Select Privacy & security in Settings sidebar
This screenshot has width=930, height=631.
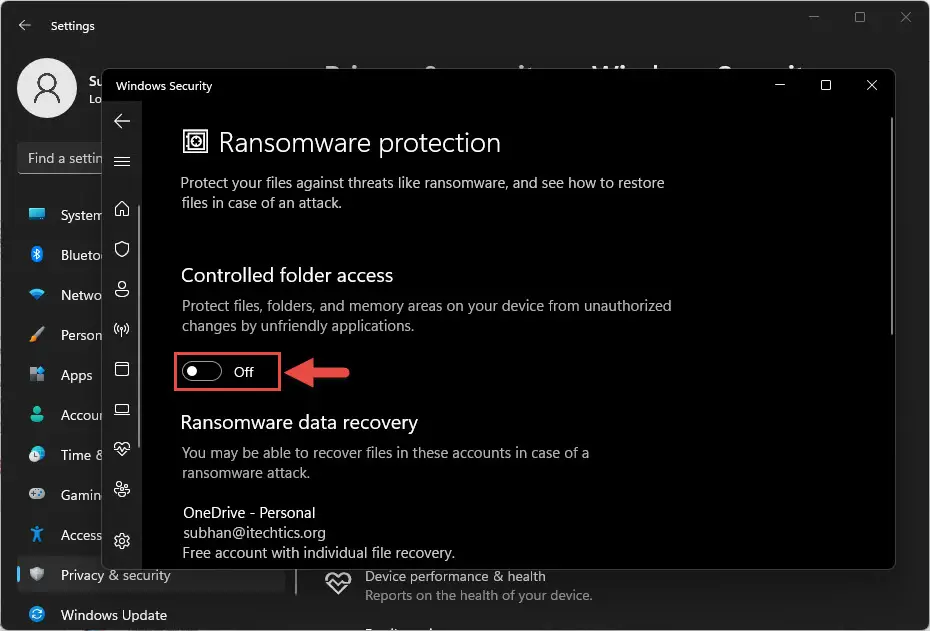point(151,575)
